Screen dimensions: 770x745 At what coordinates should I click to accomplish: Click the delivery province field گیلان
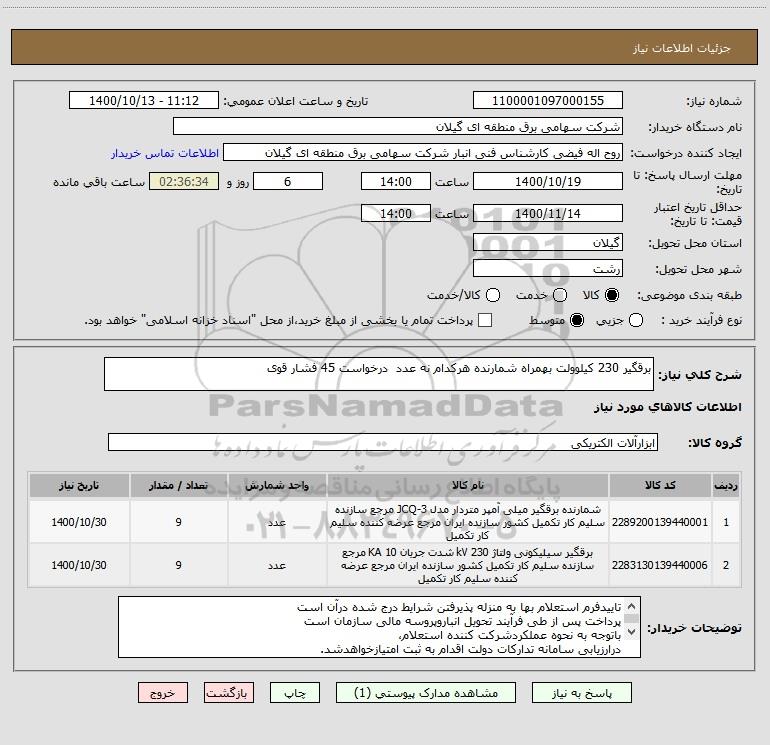[x=548, y=242]
